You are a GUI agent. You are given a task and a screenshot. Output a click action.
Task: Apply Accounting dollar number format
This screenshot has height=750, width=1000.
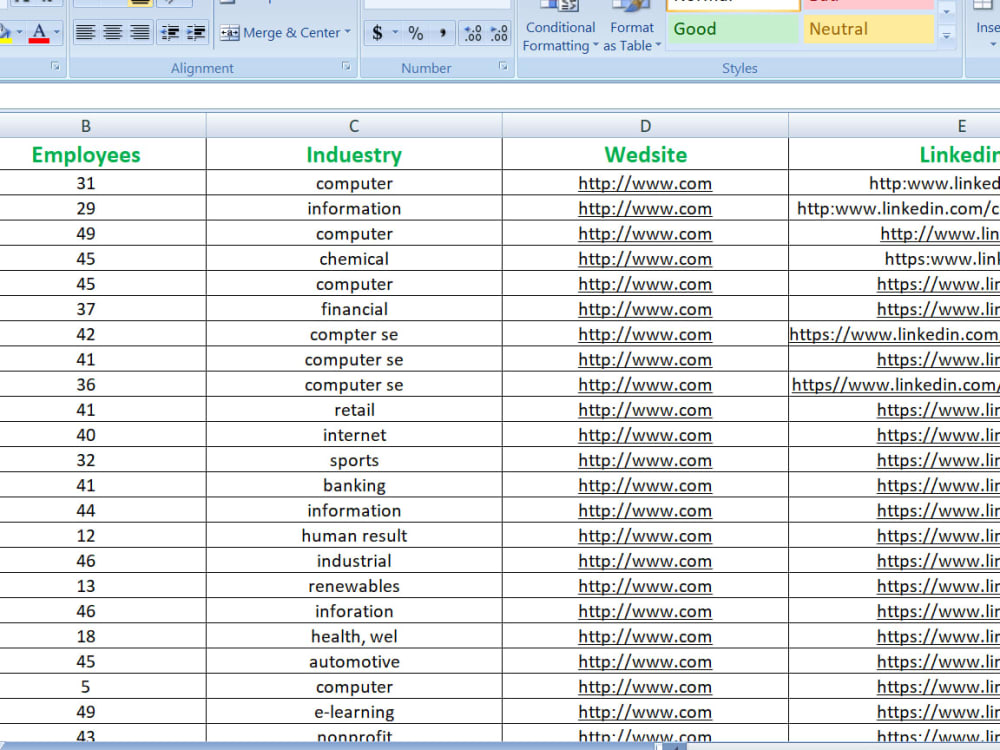pos(377,33)
